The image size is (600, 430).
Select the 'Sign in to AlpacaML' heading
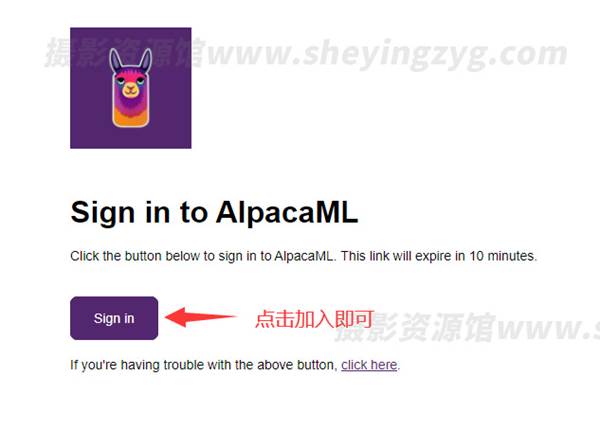[x=214, y=213]
